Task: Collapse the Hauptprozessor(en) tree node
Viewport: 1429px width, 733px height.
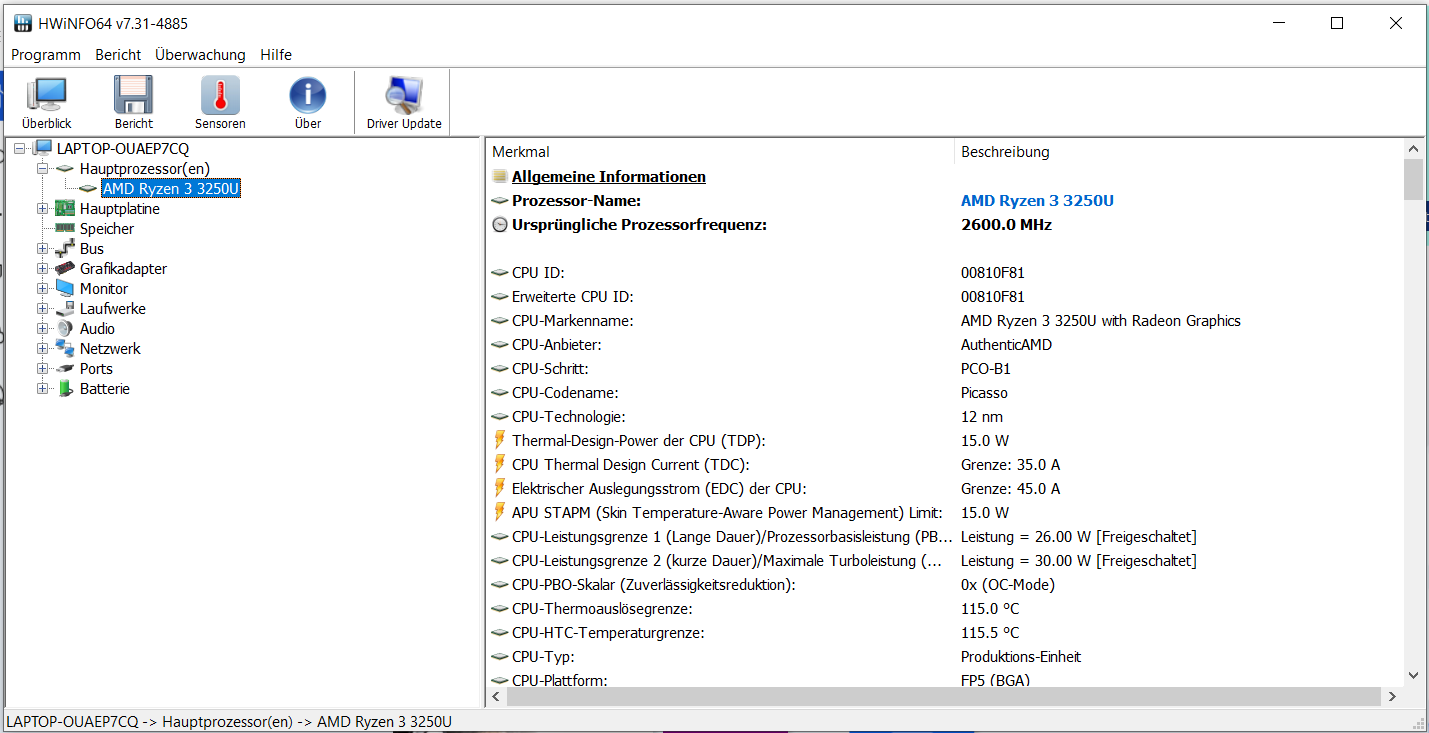Action: (42, 169)
